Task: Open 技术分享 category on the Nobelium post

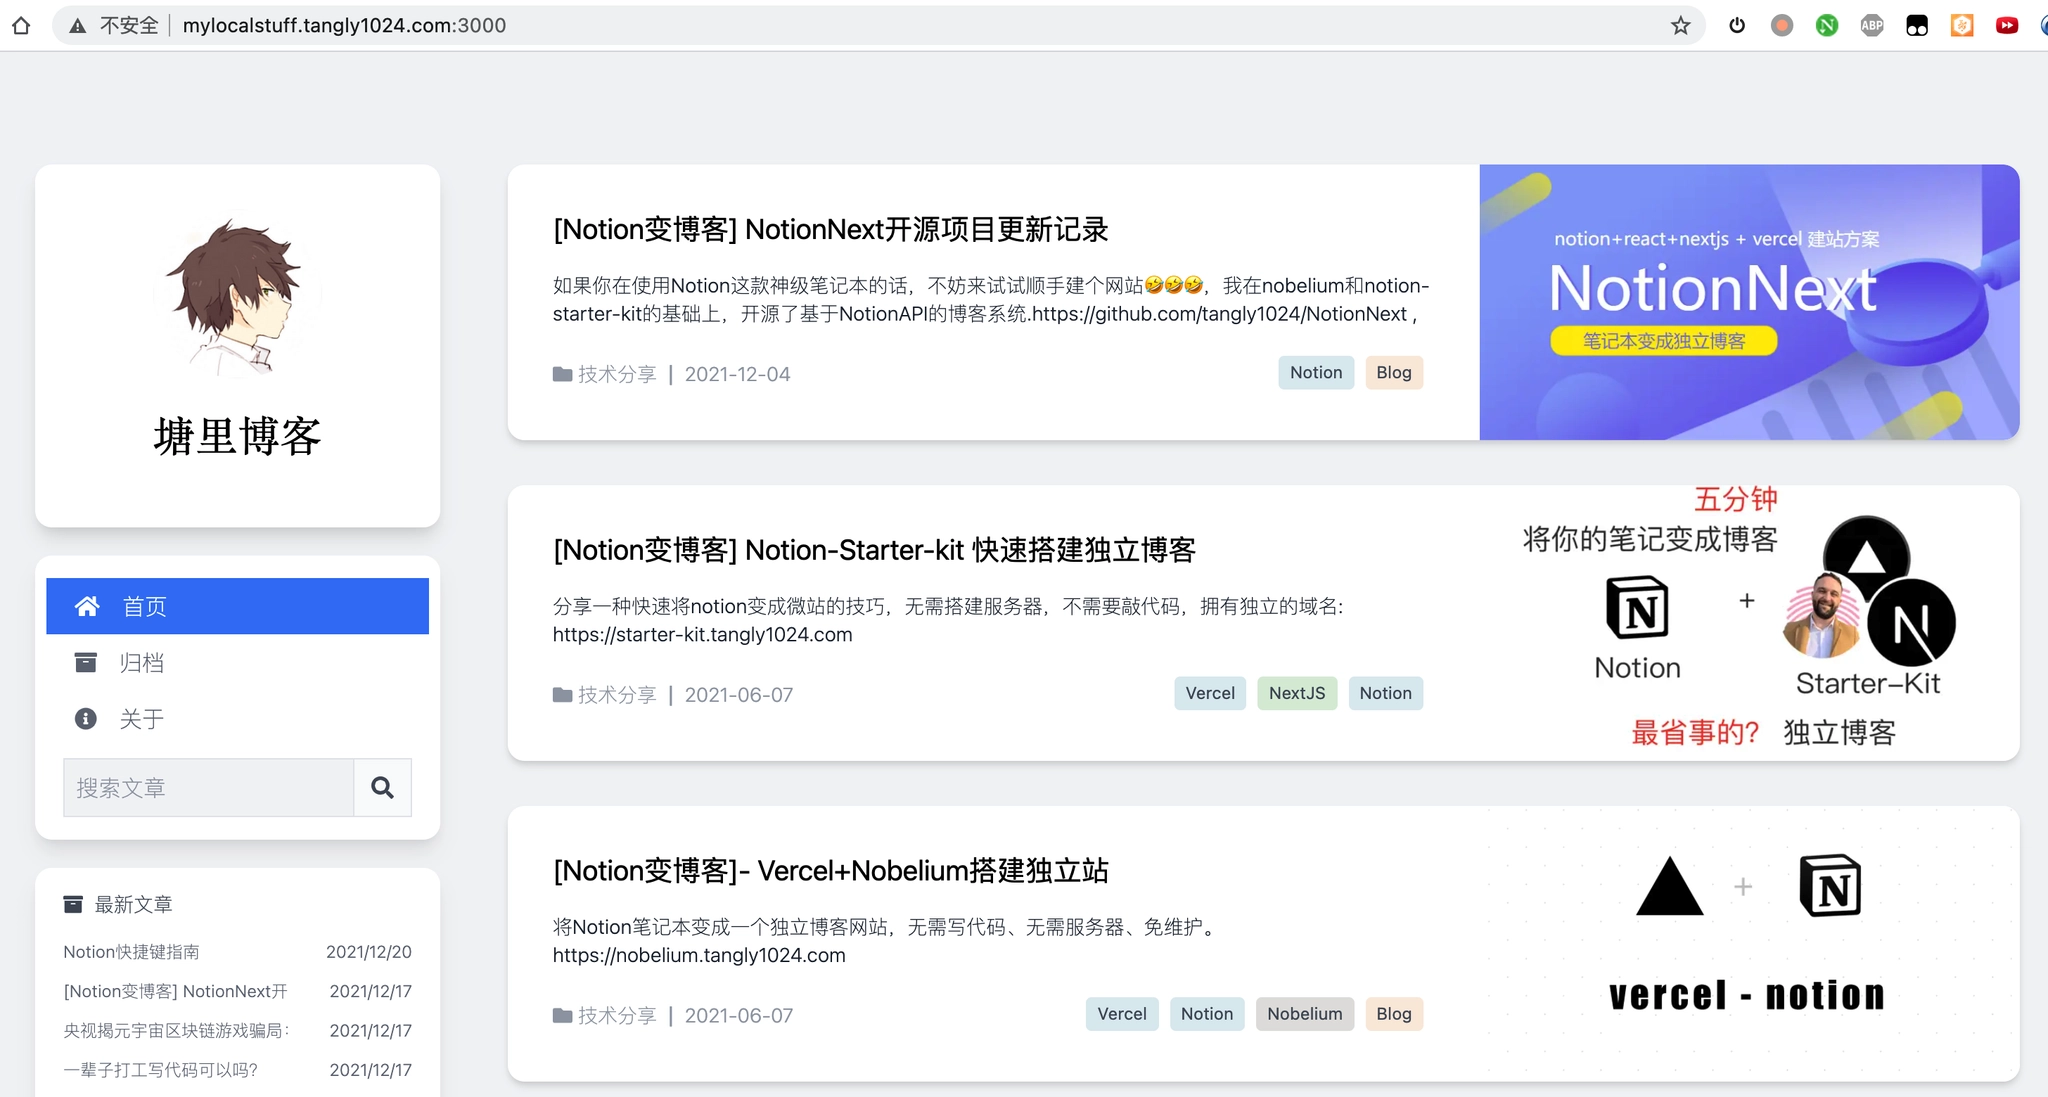Action: [x=617, y=1016]
